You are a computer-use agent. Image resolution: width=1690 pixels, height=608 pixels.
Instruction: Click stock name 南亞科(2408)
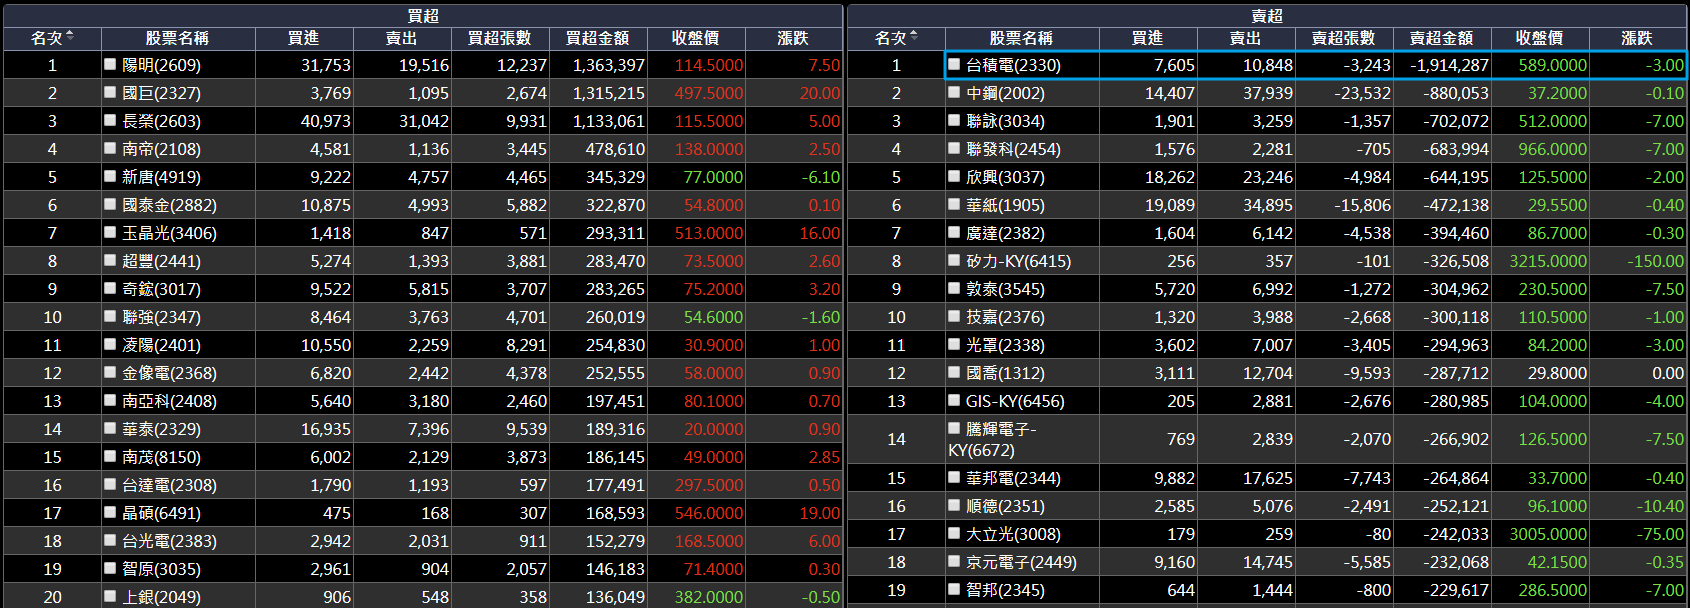point(169,401)
